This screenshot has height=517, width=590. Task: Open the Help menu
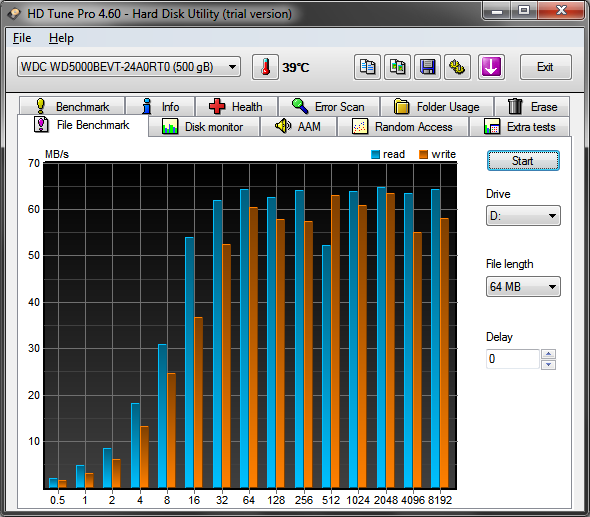pyautogui.click(x=61, y=38)
